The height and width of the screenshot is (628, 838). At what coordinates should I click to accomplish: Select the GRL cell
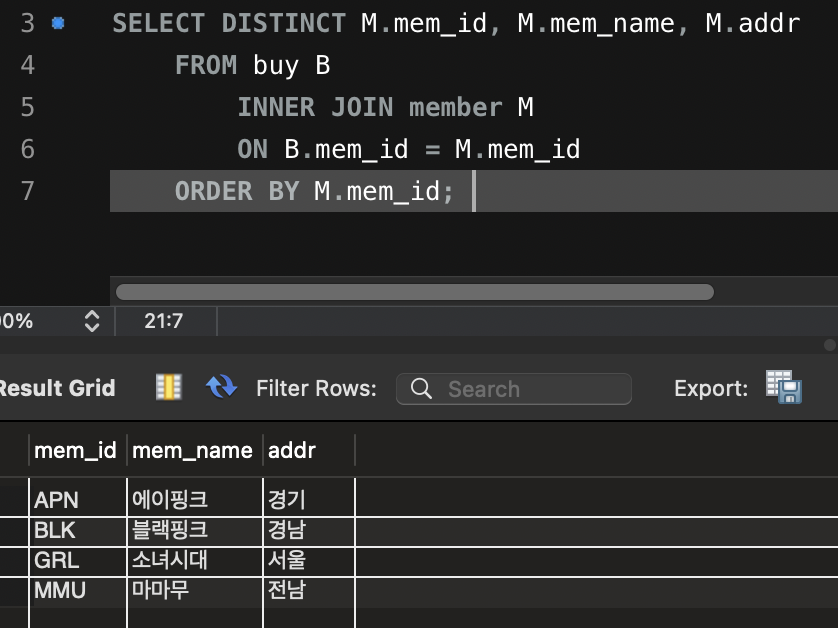click(x=77, y=561)
